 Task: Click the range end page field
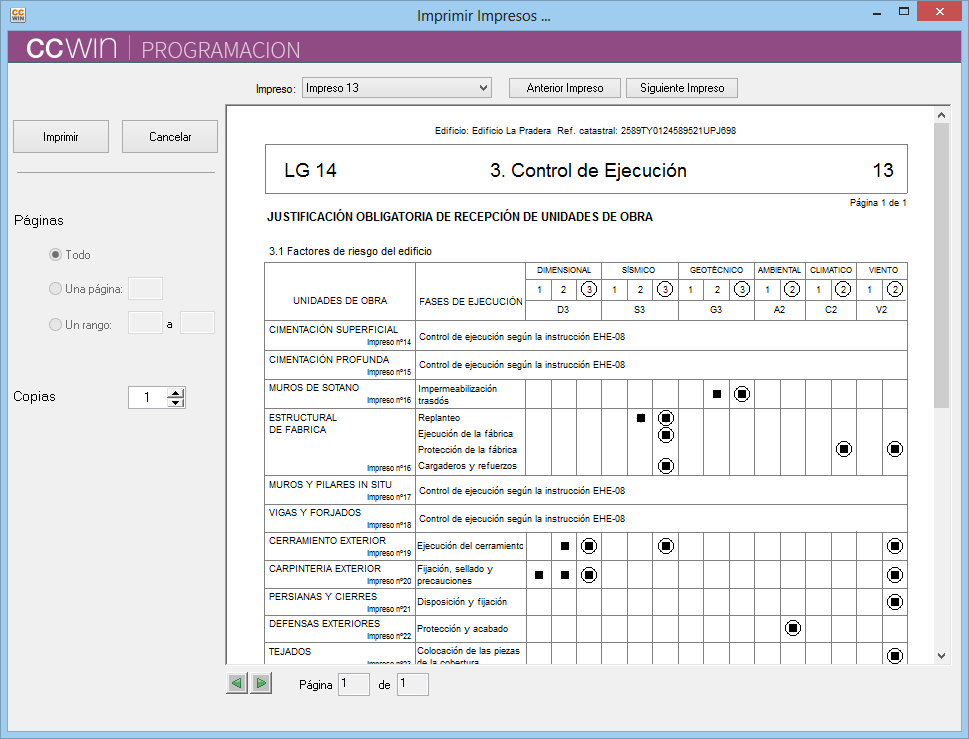tap(197, 323)
